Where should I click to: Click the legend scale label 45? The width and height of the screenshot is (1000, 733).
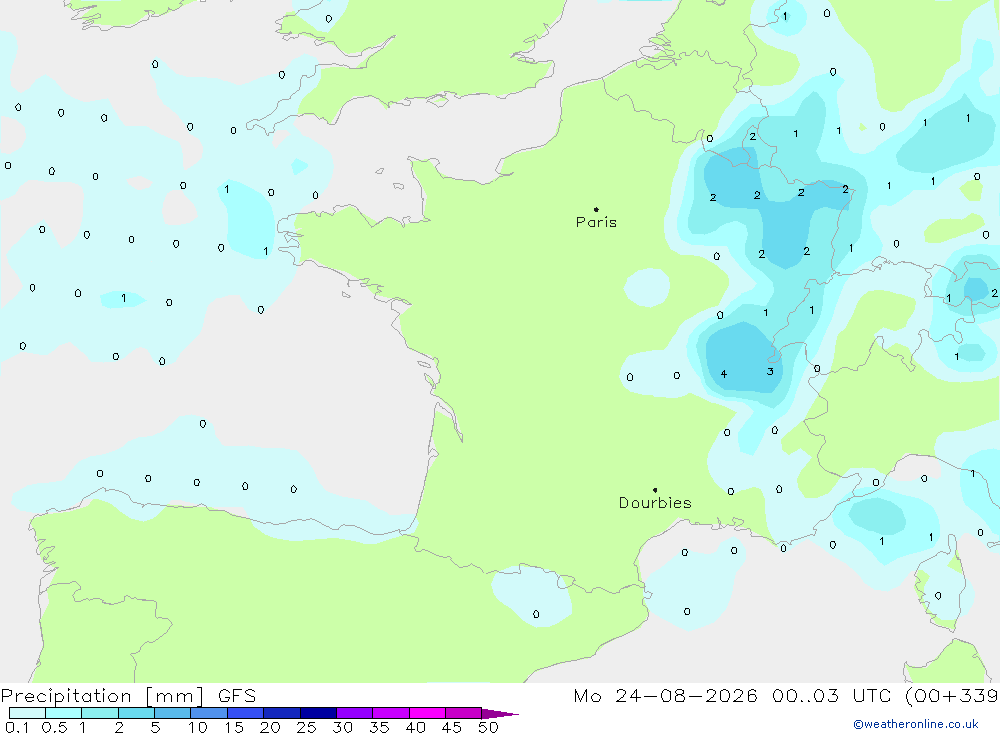pos(452,727)
